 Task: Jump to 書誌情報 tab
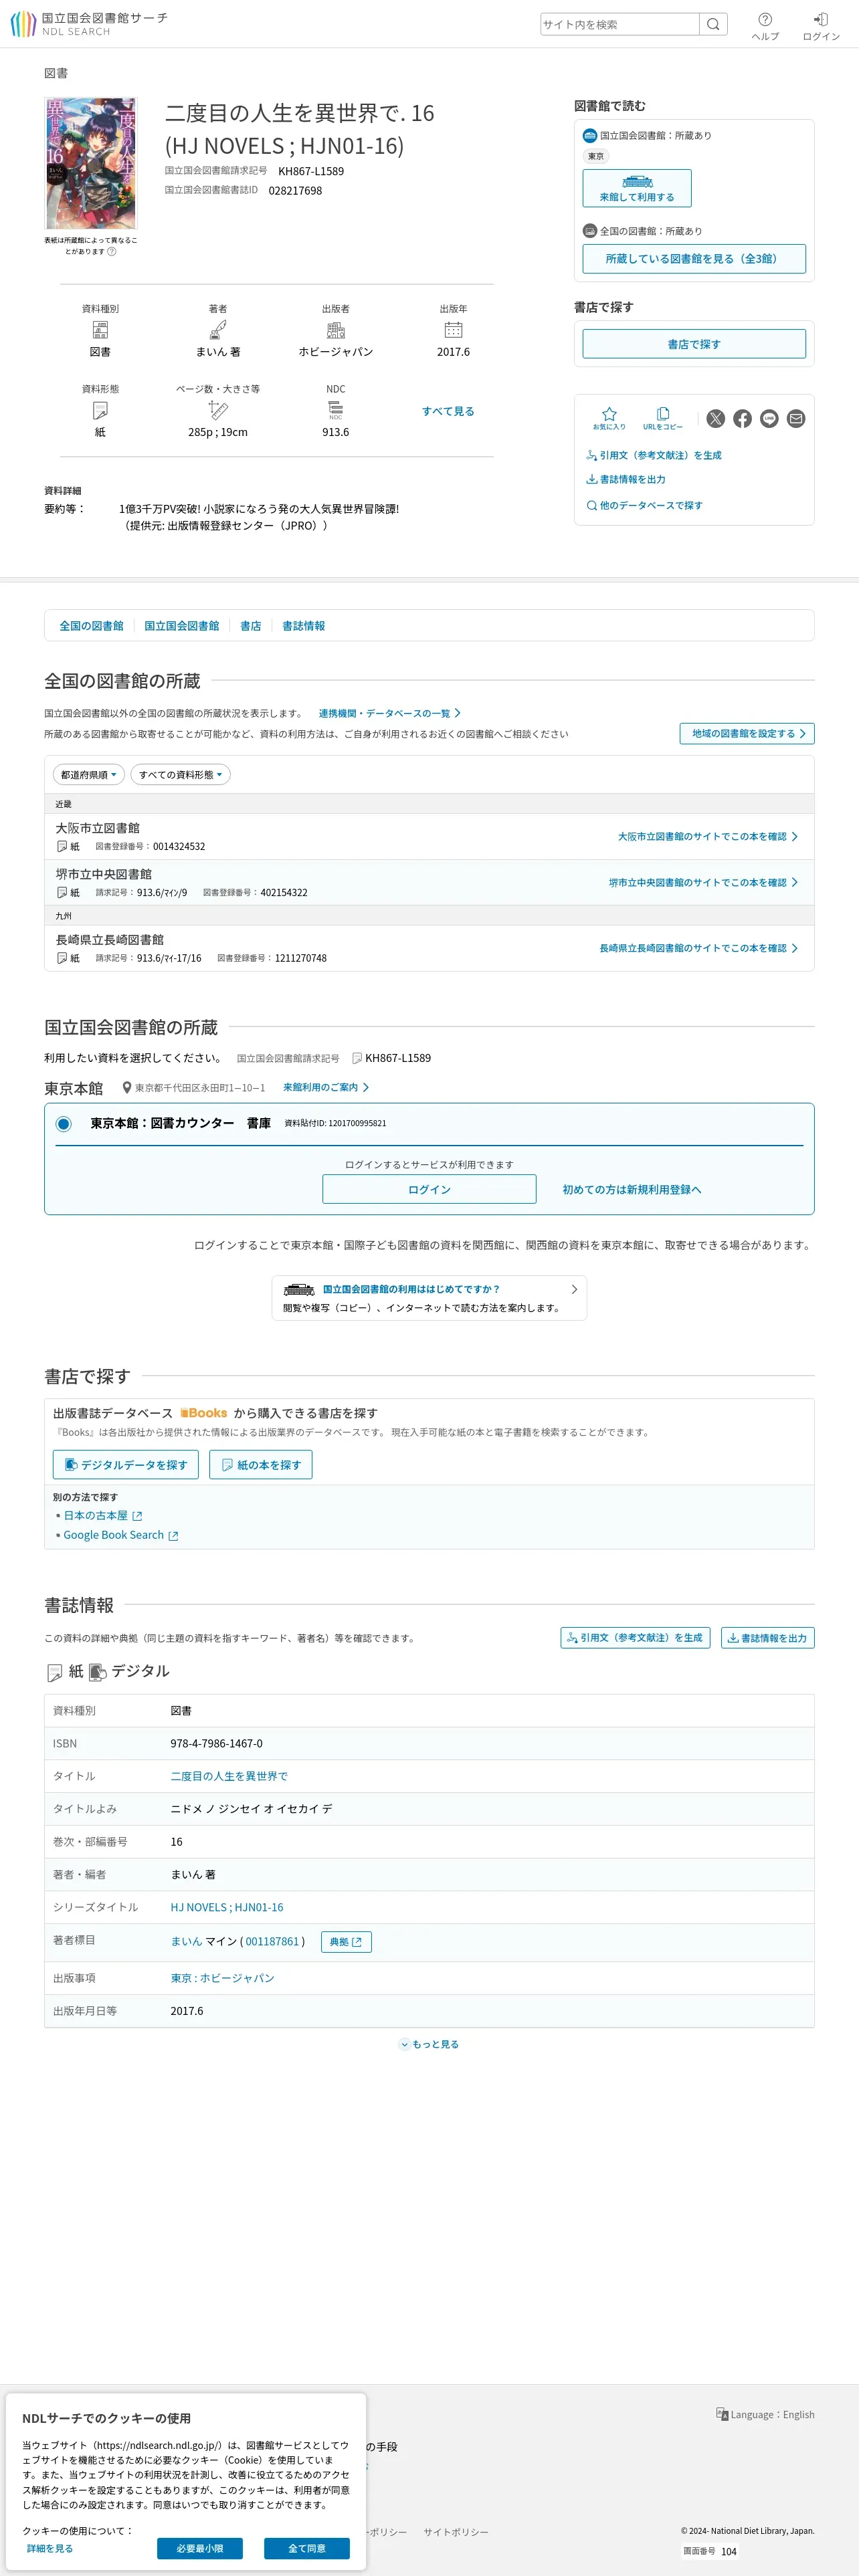pos(304,626)
